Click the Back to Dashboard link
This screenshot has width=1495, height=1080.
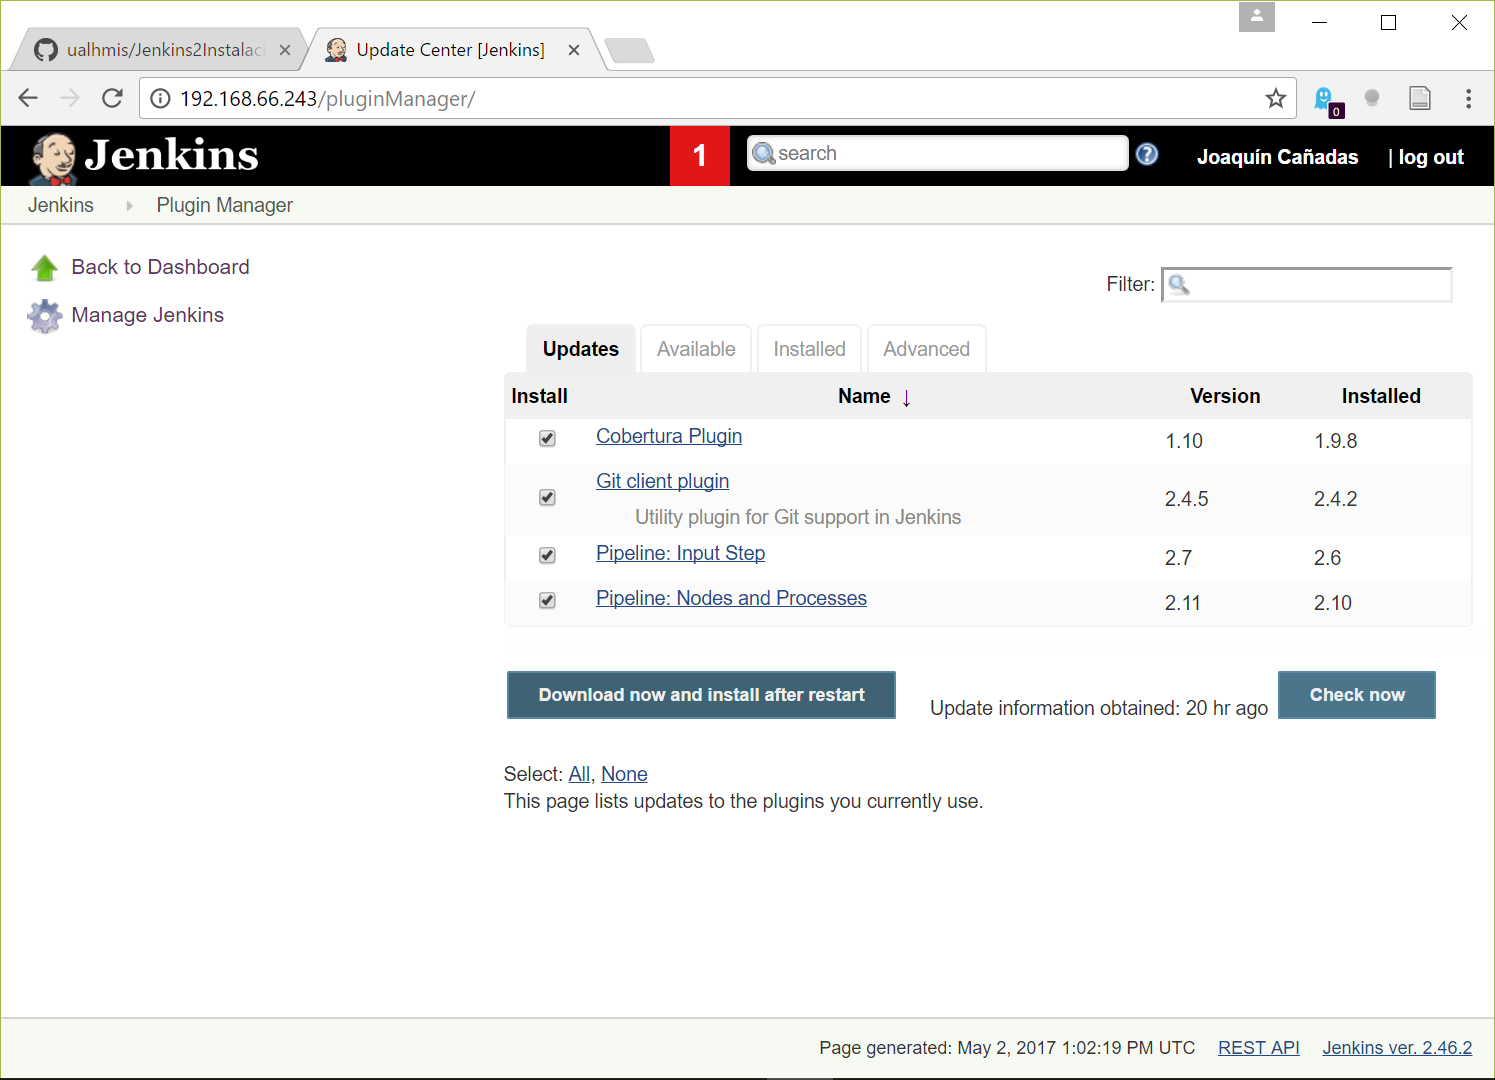[x=160, y=267]
